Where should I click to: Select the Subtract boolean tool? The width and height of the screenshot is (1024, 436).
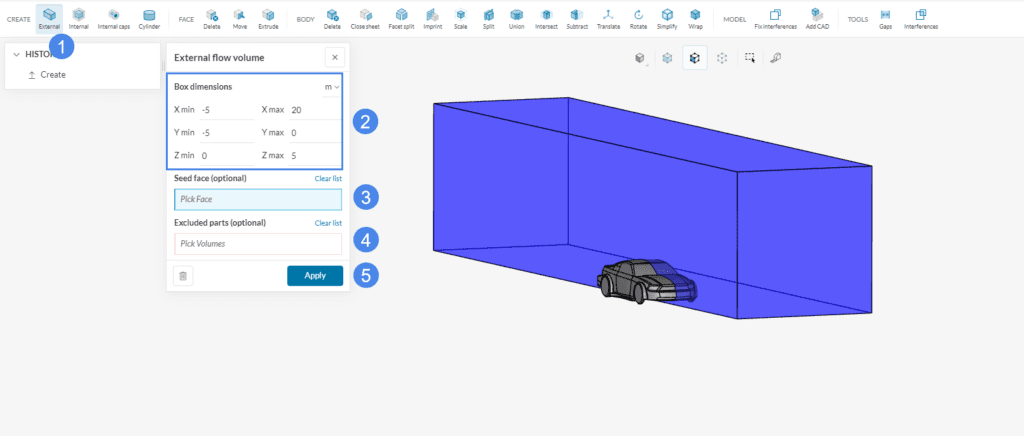point(577,17)
